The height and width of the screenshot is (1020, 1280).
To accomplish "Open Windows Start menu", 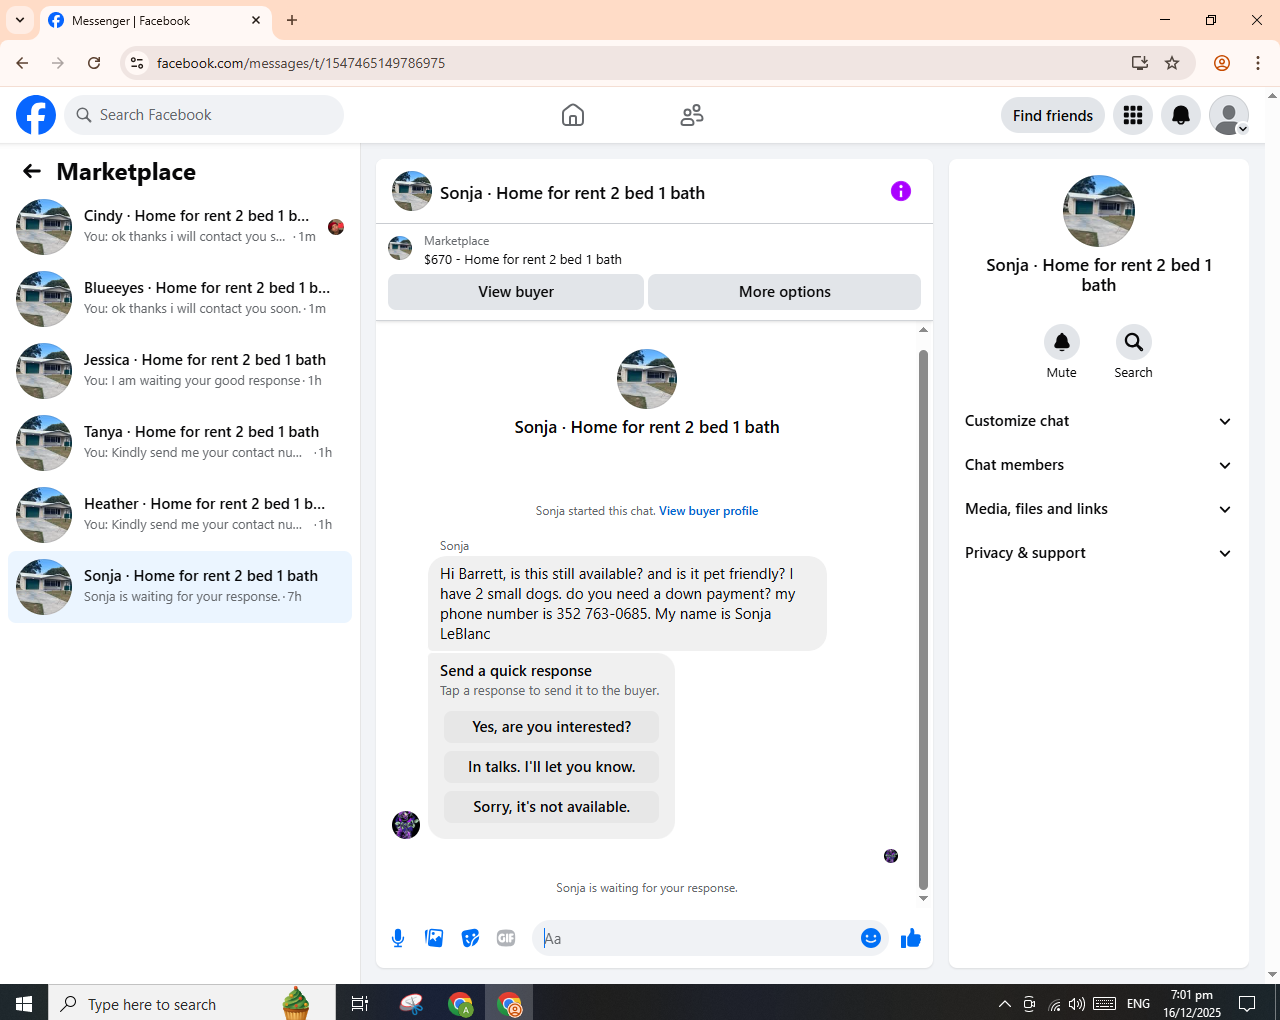I will [24, 1003].
